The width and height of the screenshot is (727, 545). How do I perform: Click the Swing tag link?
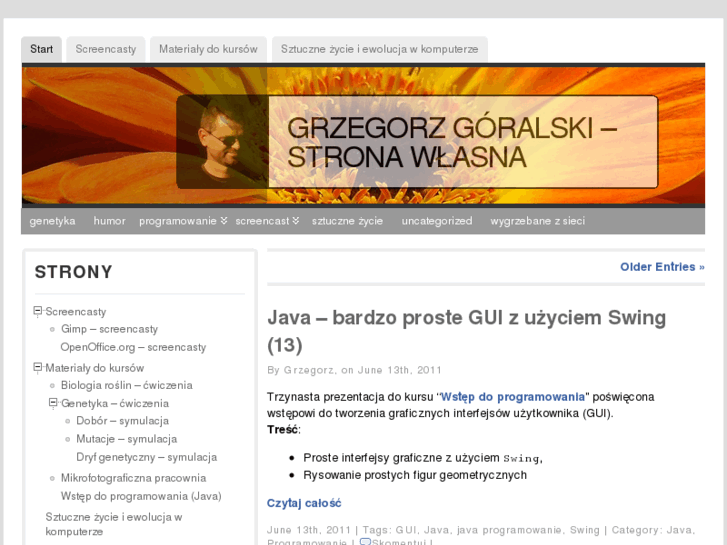click(x=584, y=530)
